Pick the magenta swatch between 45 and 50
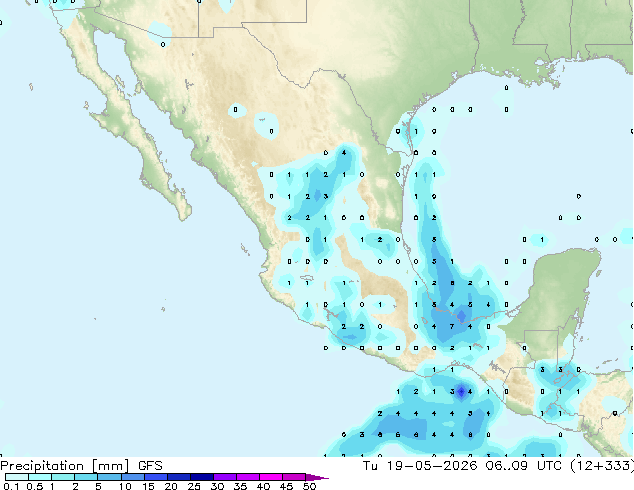The image size is (634, 490). click(x=294, y=477)
